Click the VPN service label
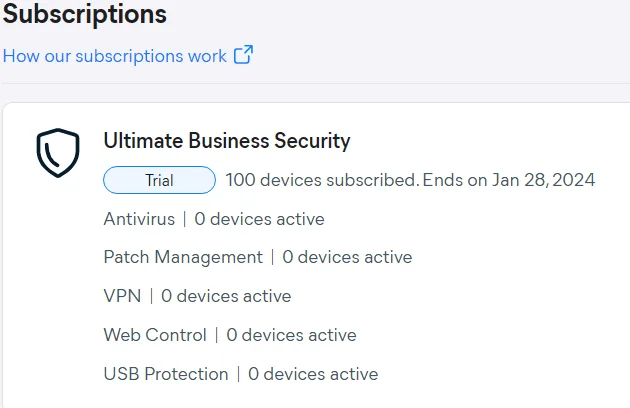Screen dimensions: 630x408 (x=122, y=296)
